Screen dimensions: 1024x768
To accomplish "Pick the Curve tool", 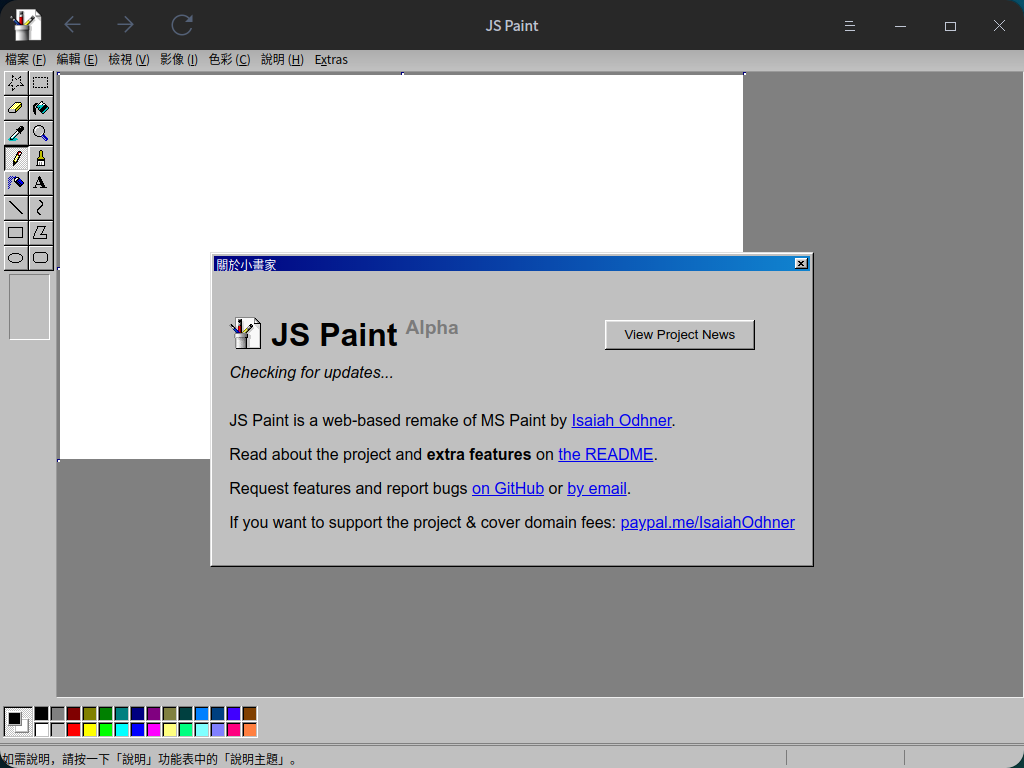I will [40, 208].
